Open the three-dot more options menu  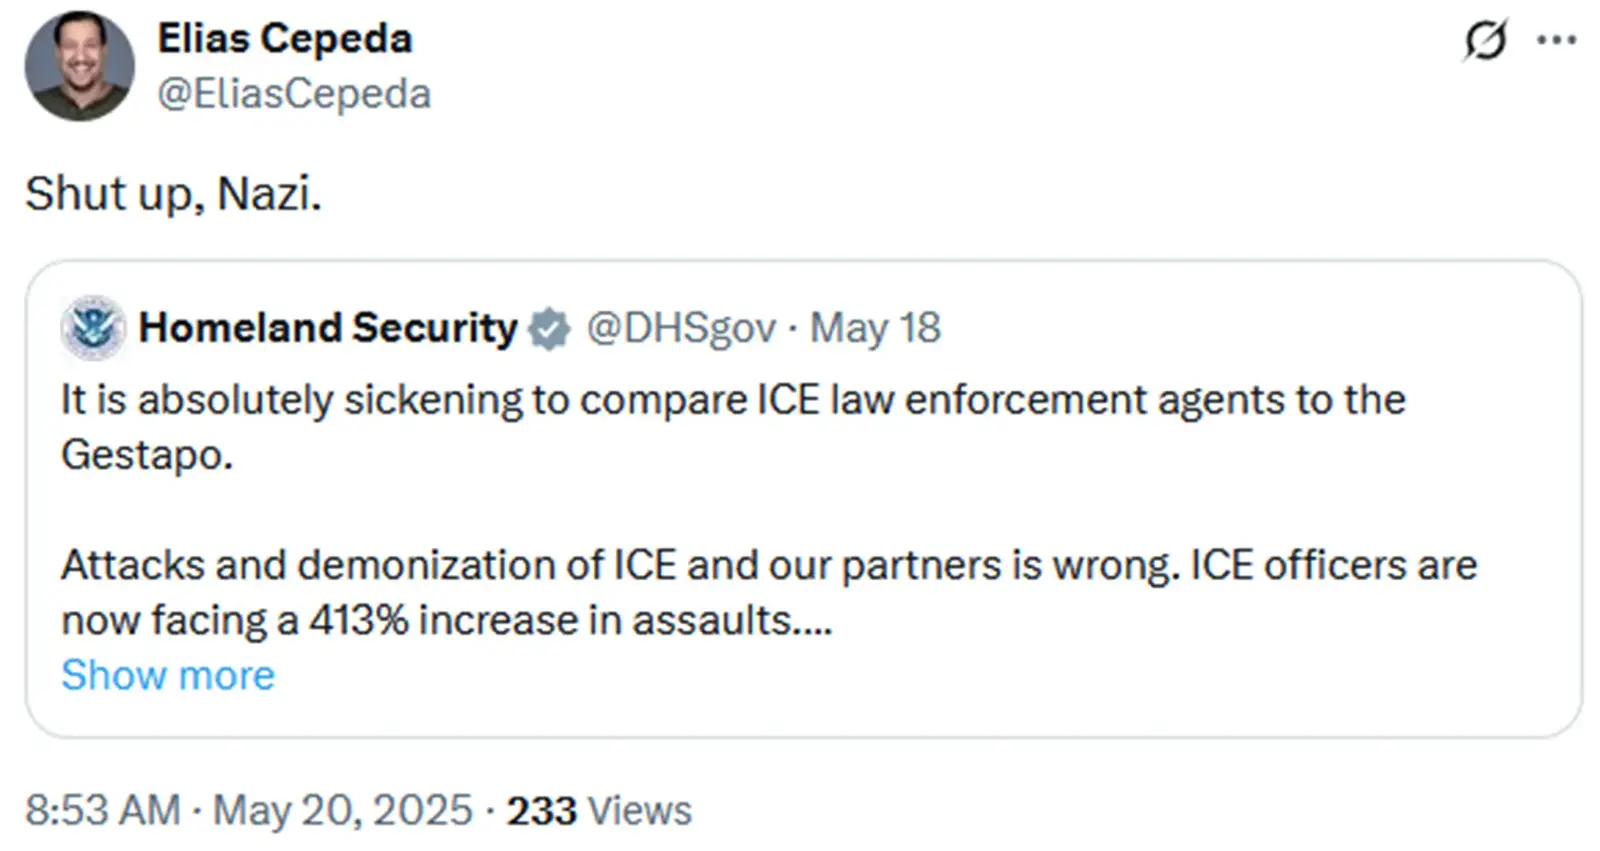point(1556,41)
